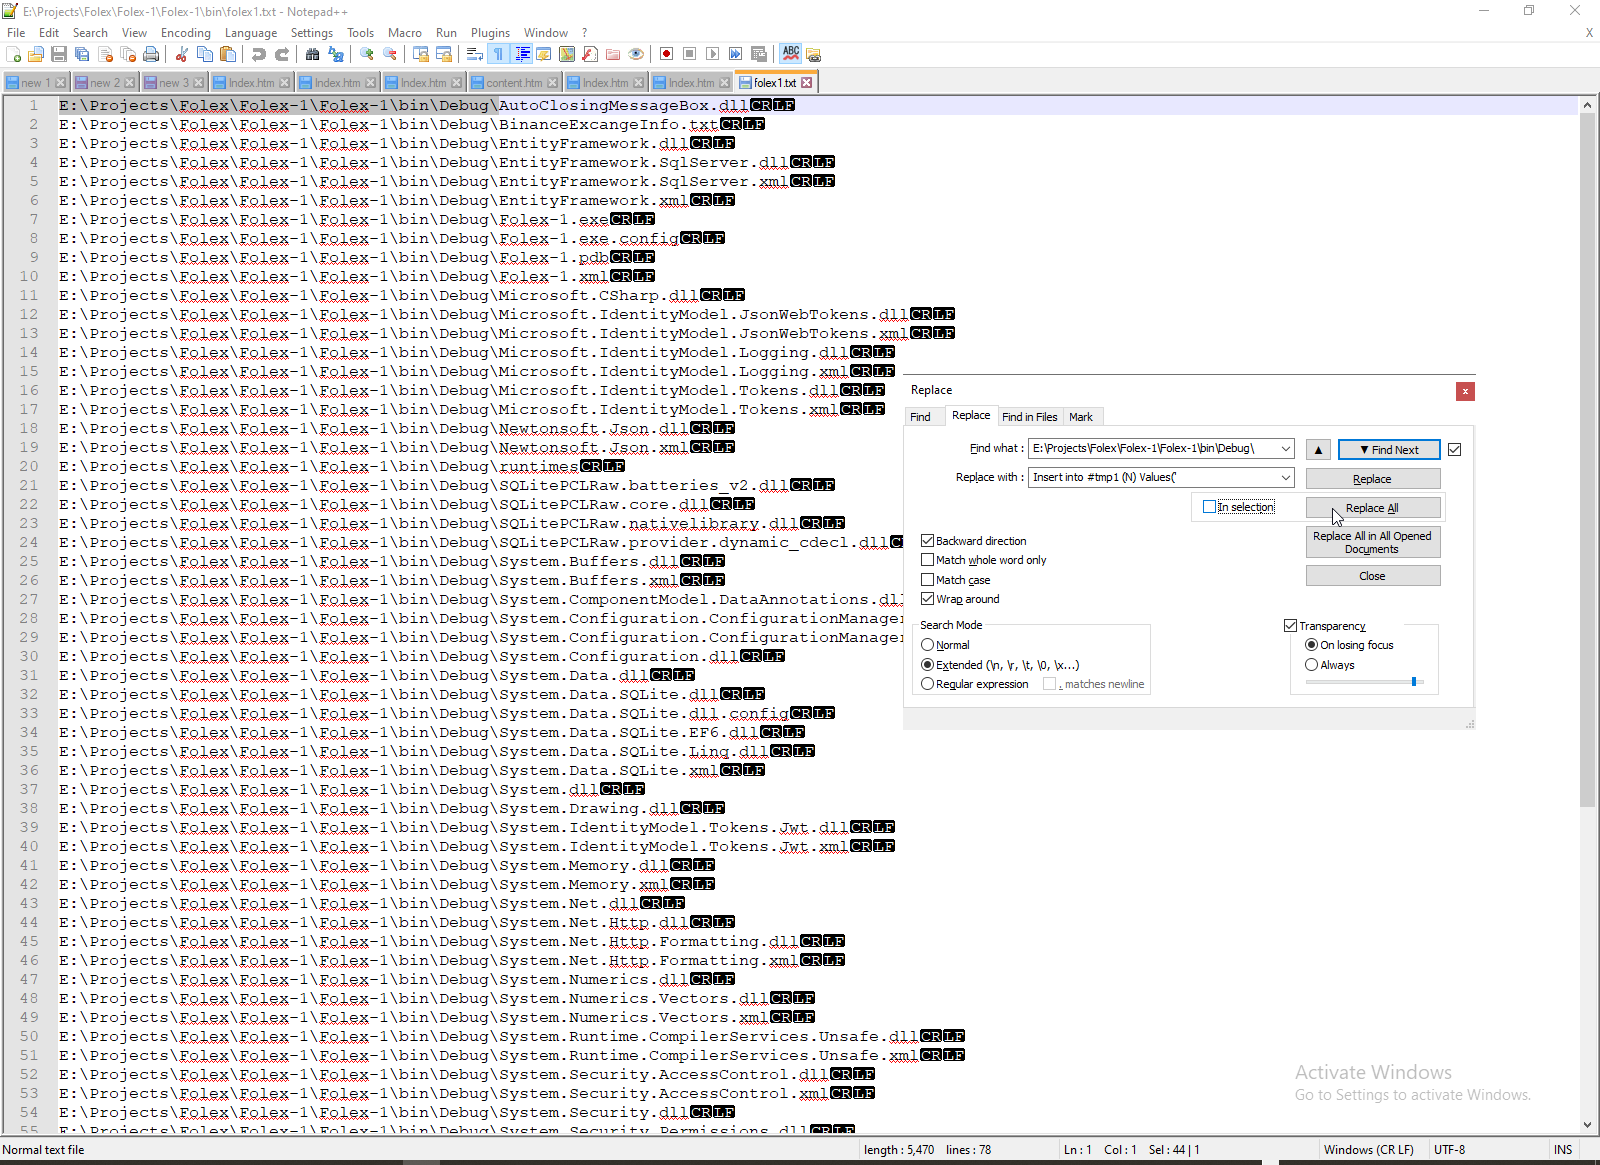
Task: Start macro recording with the red dot icon
Action: (x=666, y=54)
